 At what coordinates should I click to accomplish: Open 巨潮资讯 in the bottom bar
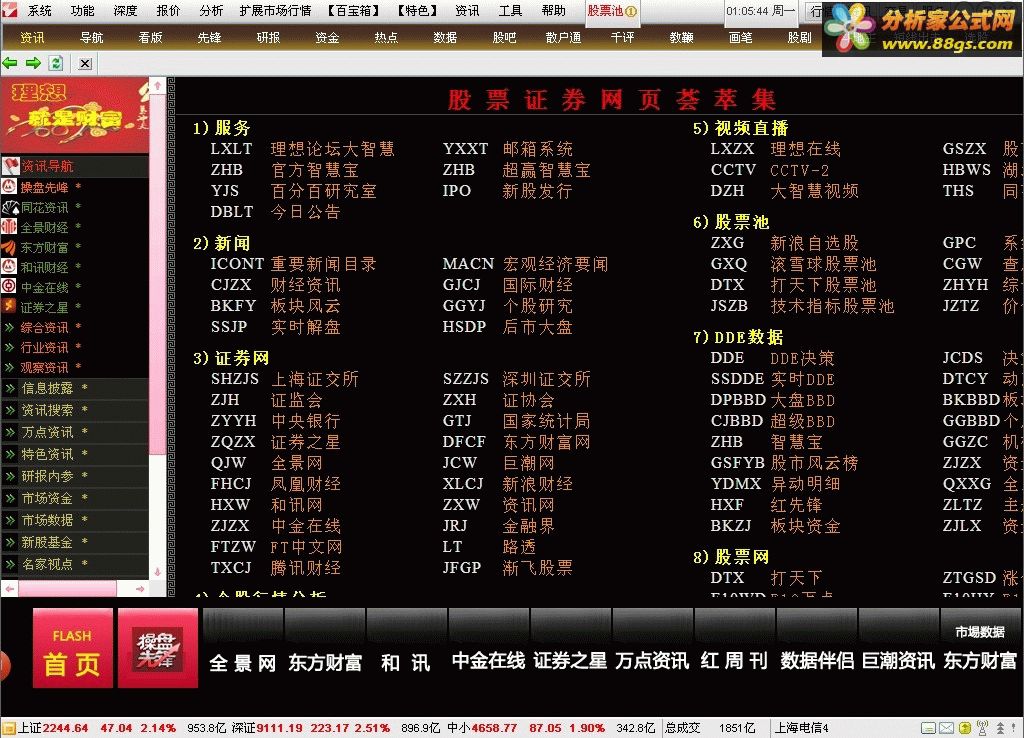click(898, 661)
